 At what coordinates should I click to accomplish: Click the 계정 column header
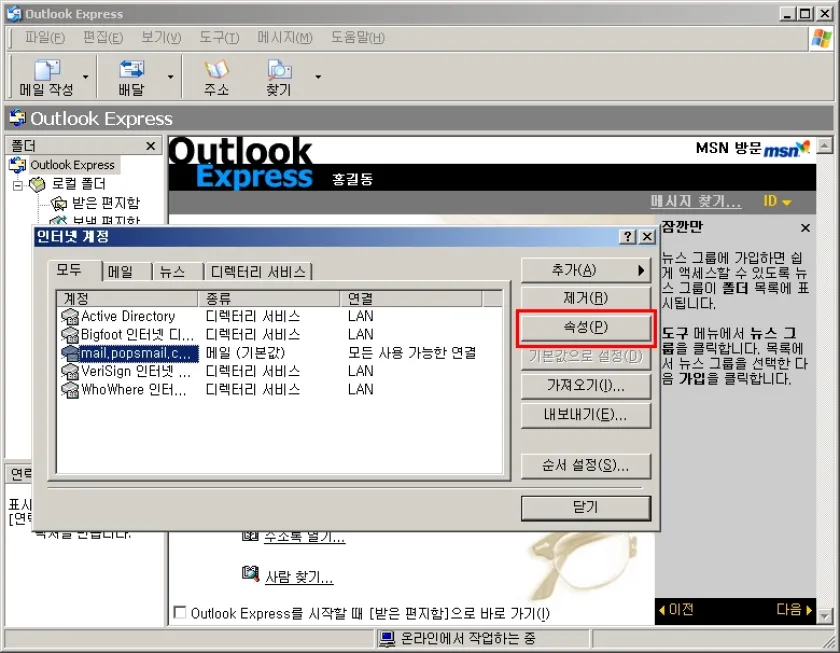(x=128, y=298)
